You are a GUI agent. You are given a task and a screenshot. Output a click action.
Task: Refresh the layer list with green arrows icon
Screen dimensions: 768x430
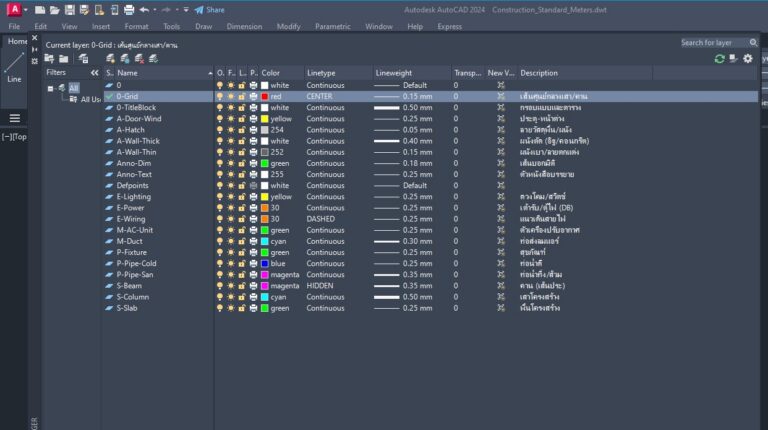point(719,58)
